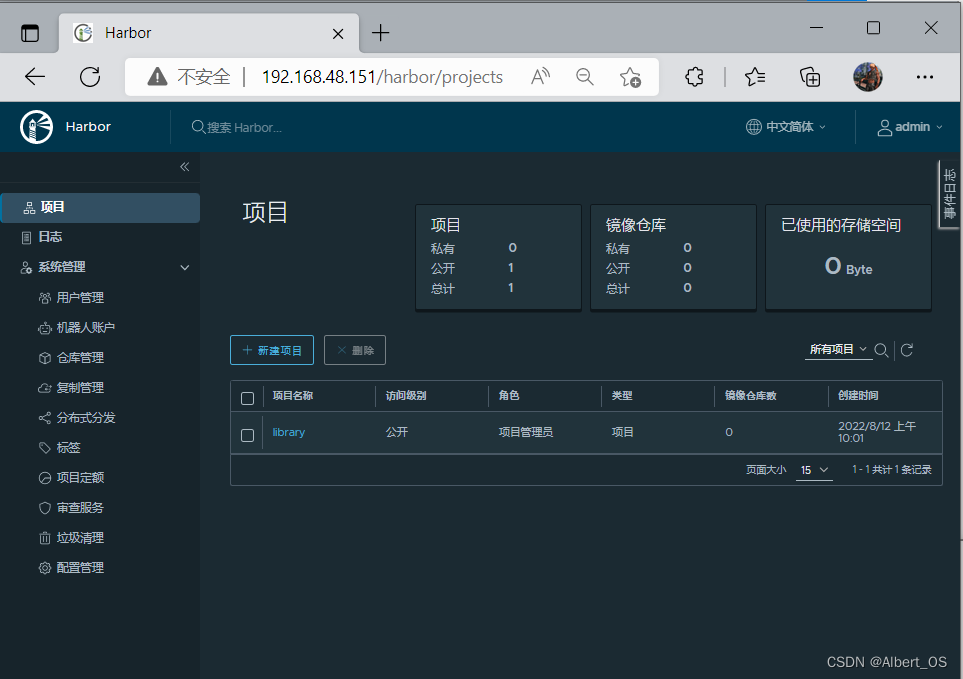Viewport: 963px width, 679px height.
Task: Click the browser profile picture
Action: click(868, 77)
